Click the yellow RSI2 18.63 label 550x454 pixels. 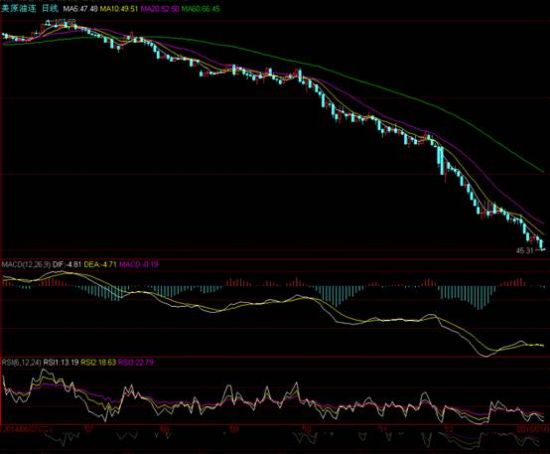98,362
